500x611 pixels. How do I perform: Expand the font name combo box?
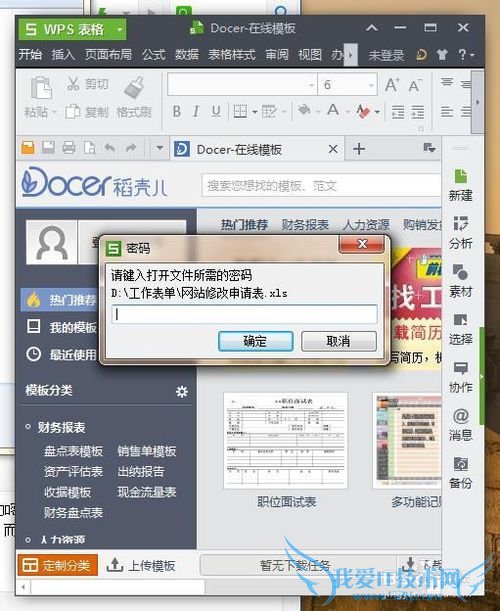click(x=311, y=85)
